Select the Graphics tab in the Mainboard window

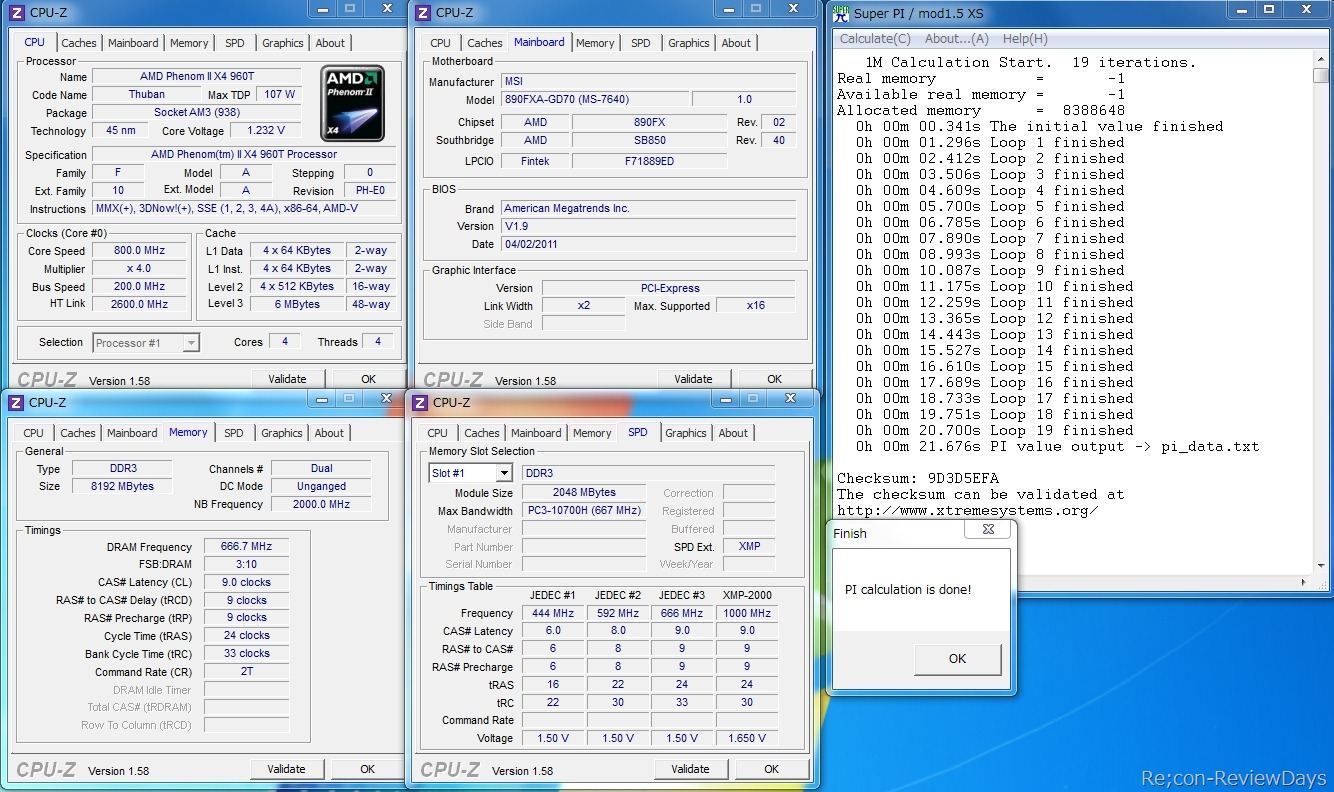point(688,43)
